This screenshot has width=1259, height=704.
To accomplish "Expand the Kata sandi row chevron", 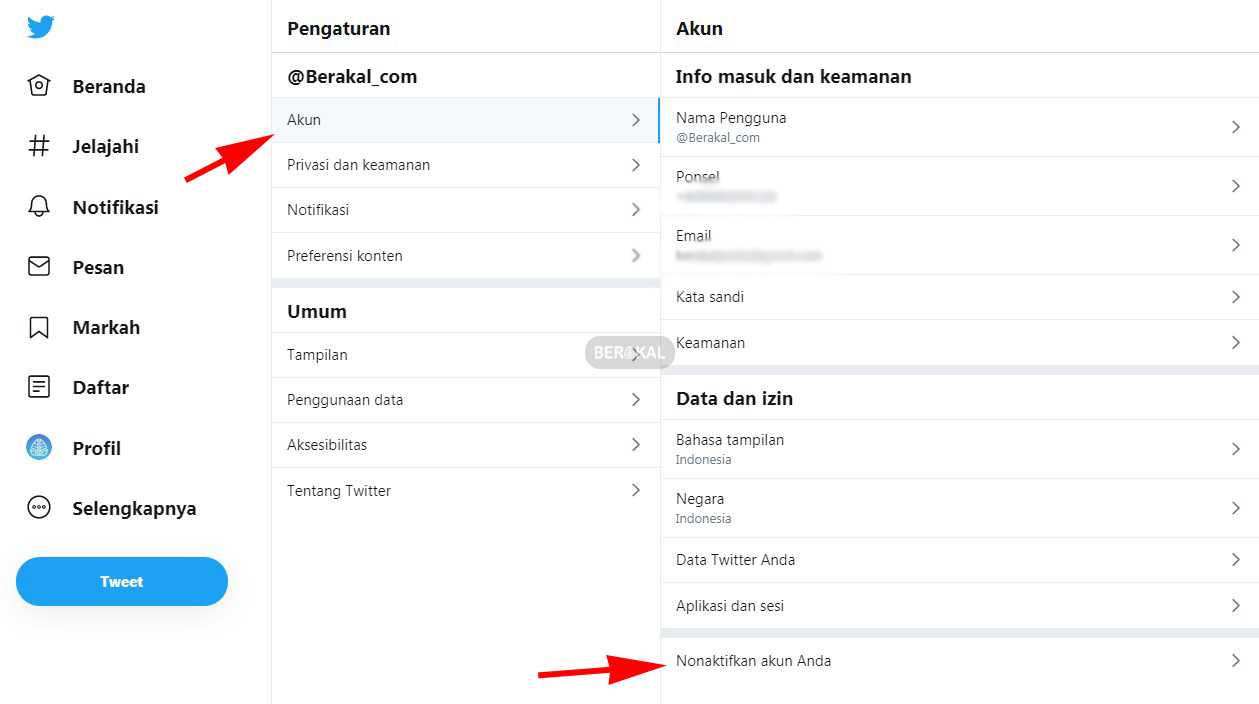I will [1236, 297].
